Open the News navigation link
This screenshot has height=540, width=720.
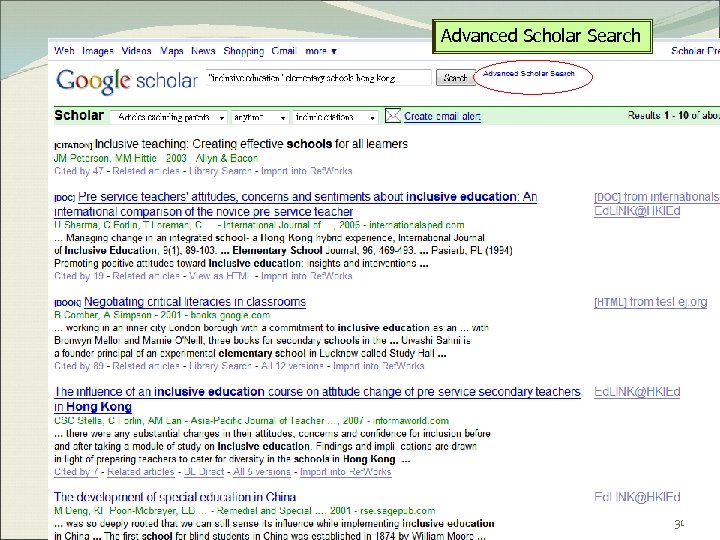203,51
